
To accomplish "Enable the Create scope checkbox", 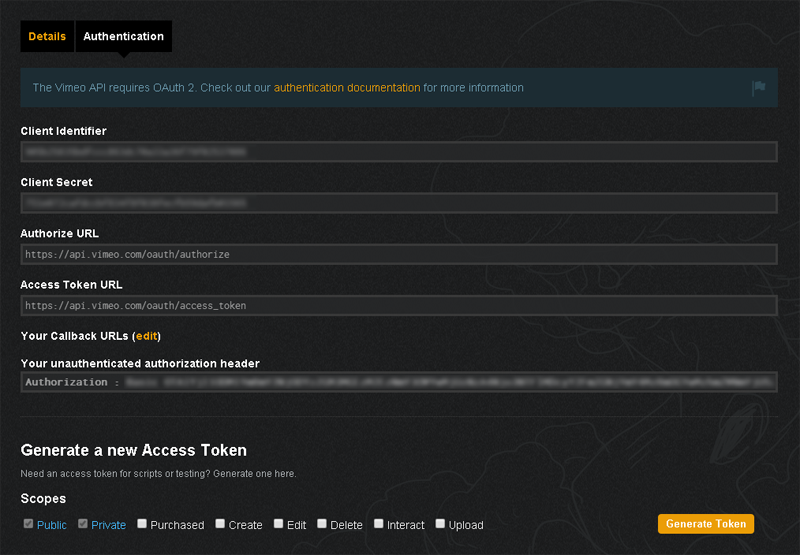I will point(220,523).
